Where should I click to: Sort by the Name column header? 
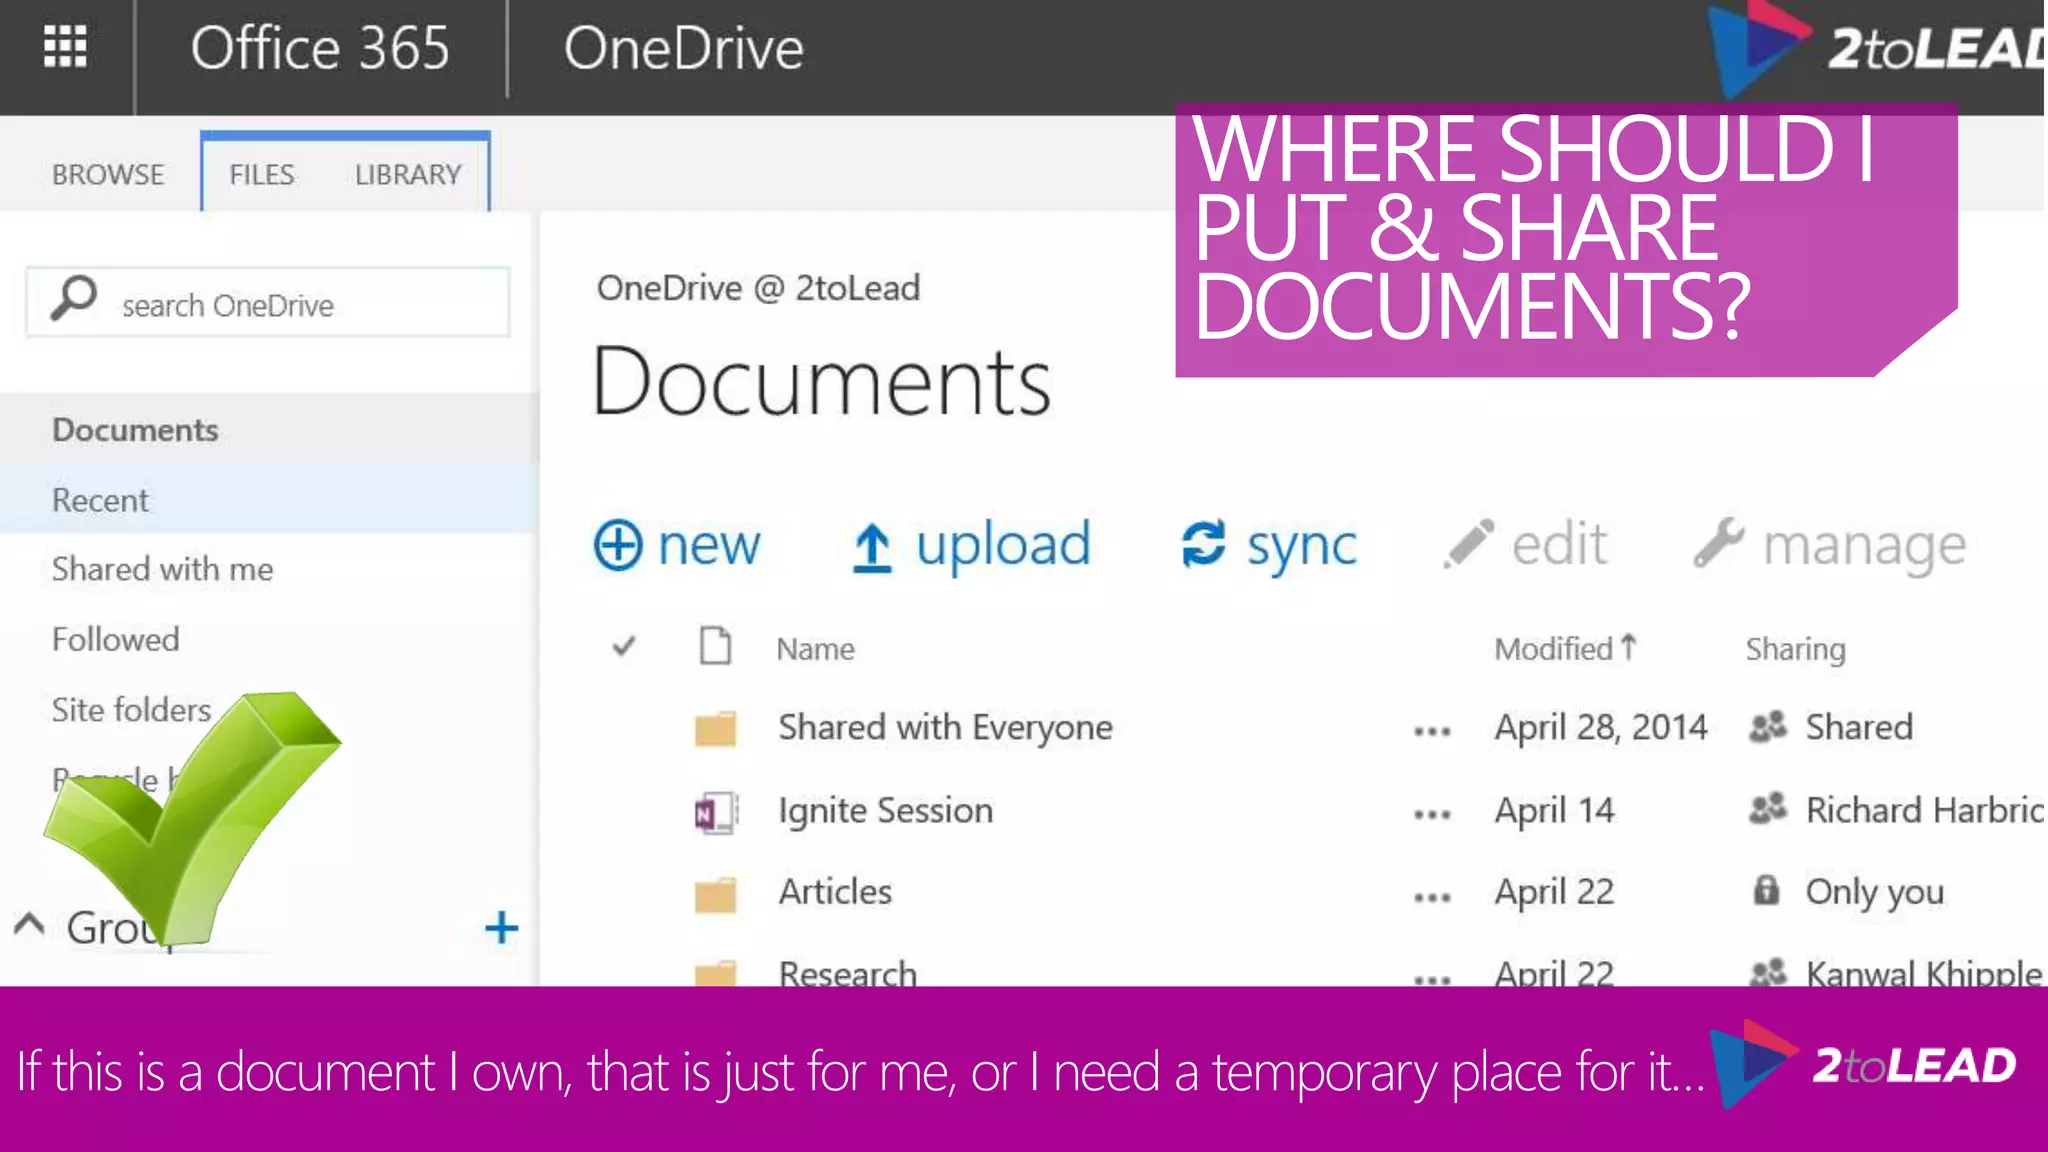(816, 649)
